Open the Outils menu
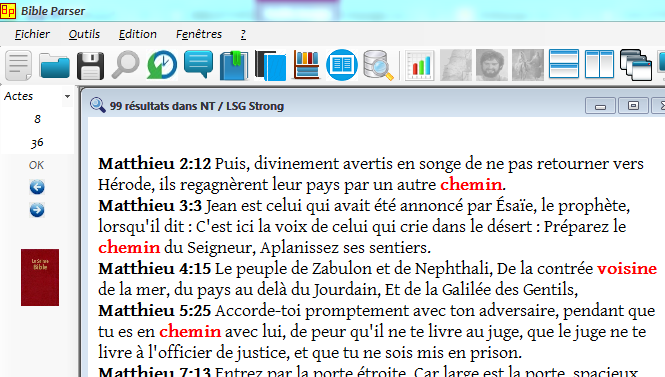The image size is (665, 377). (84, 34)
